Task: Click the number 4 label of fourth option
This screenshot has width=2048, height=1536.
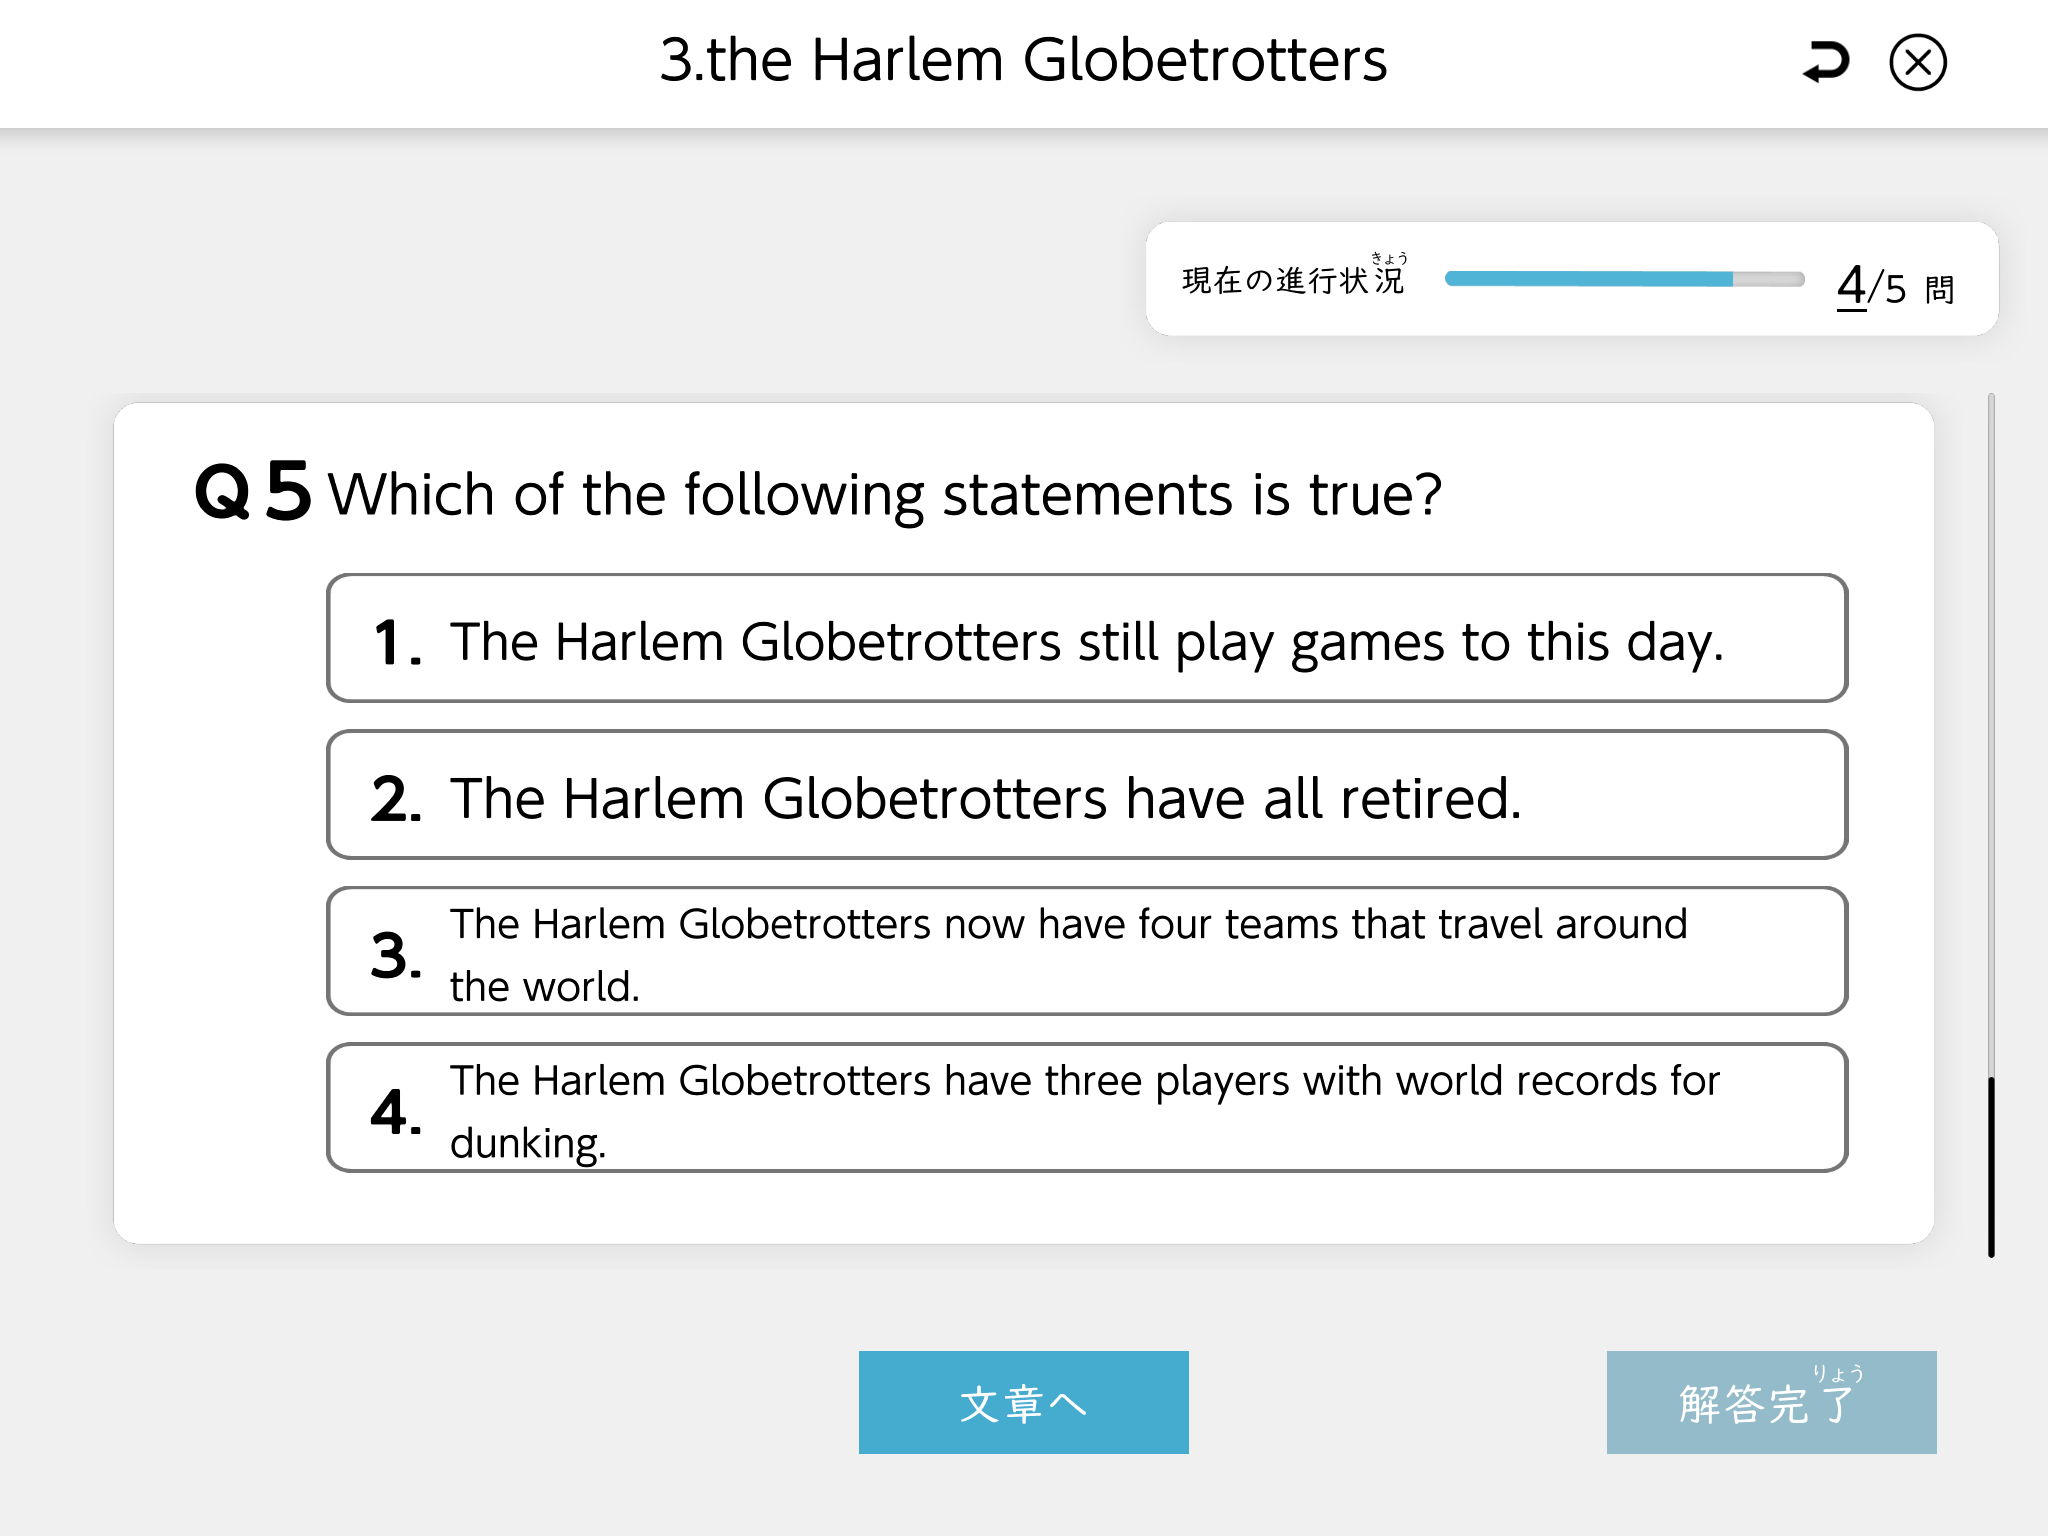Action: (396, 1112)
